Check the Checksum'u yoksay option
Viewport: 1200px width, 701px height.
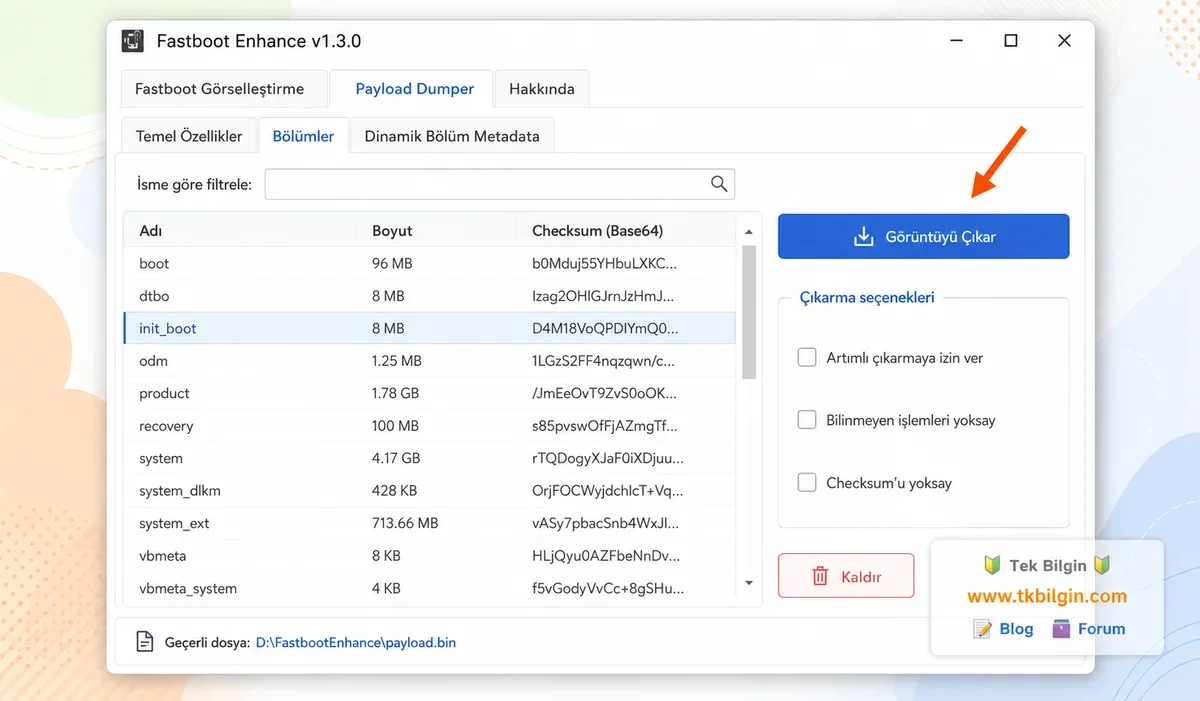(x=807, y=483)
